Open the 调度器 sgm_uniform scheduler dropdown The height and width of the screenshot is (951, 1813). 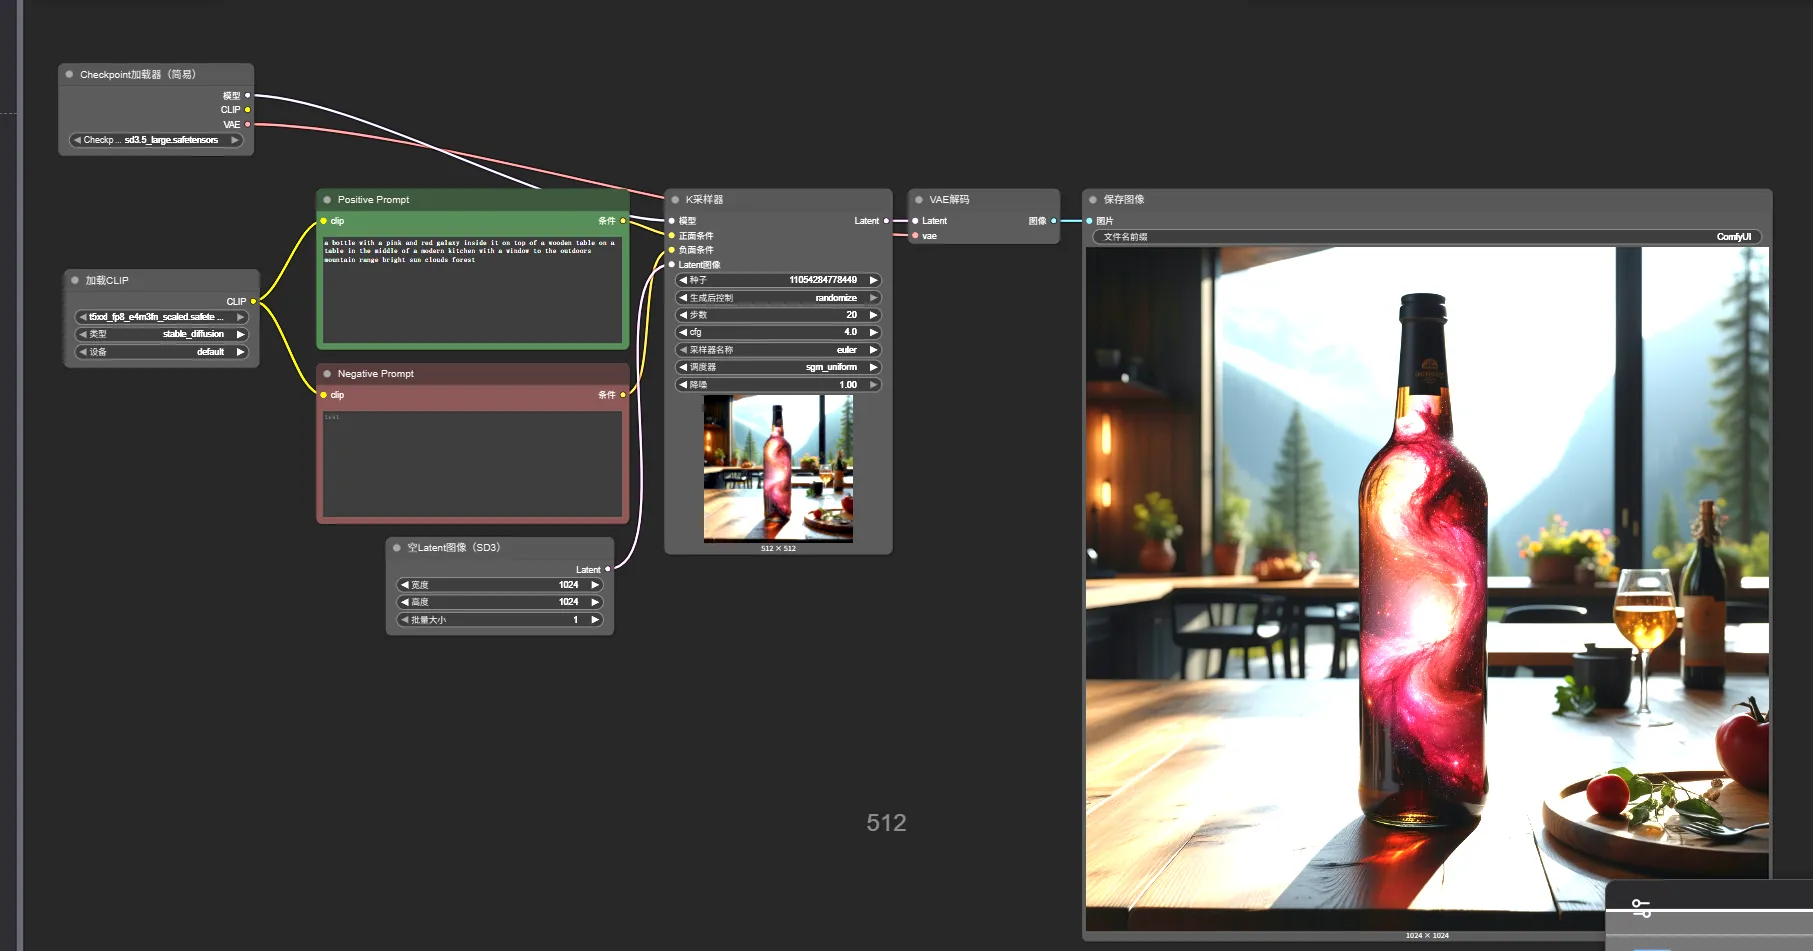778,367
